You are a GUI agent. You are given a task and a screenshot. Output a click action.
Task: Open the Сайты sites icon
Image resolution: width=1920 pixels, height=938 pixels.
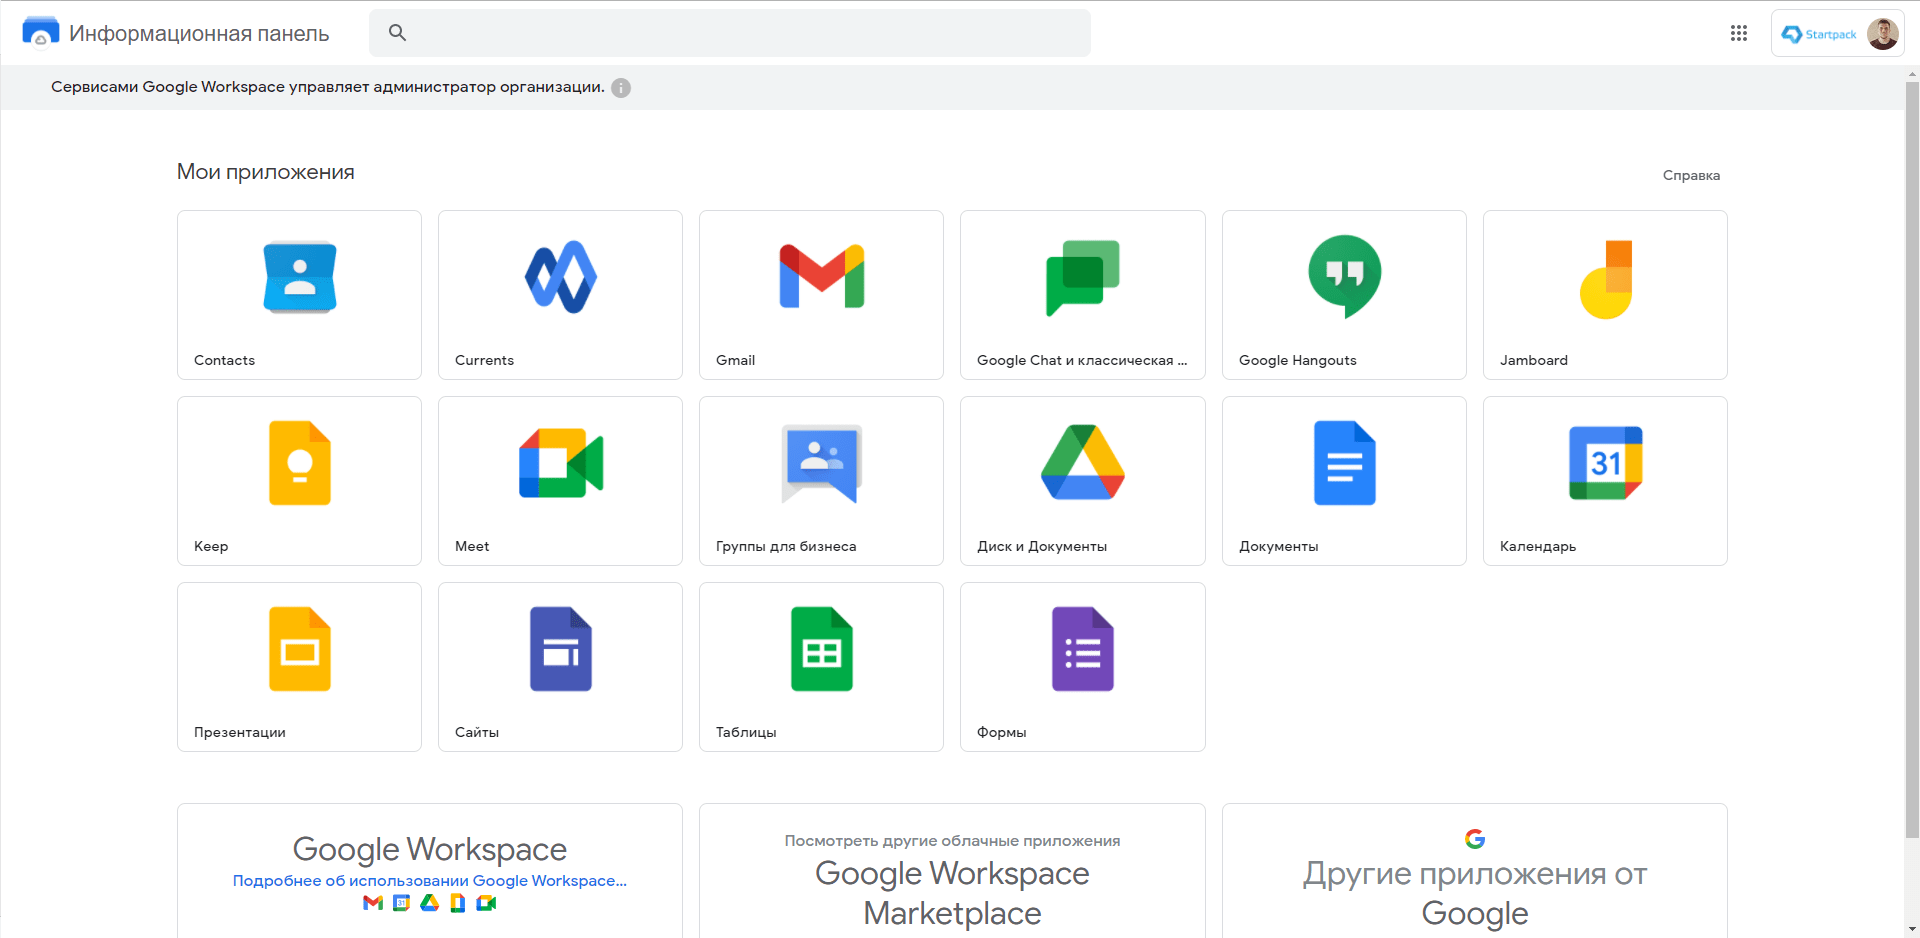(x=561, y=649)
